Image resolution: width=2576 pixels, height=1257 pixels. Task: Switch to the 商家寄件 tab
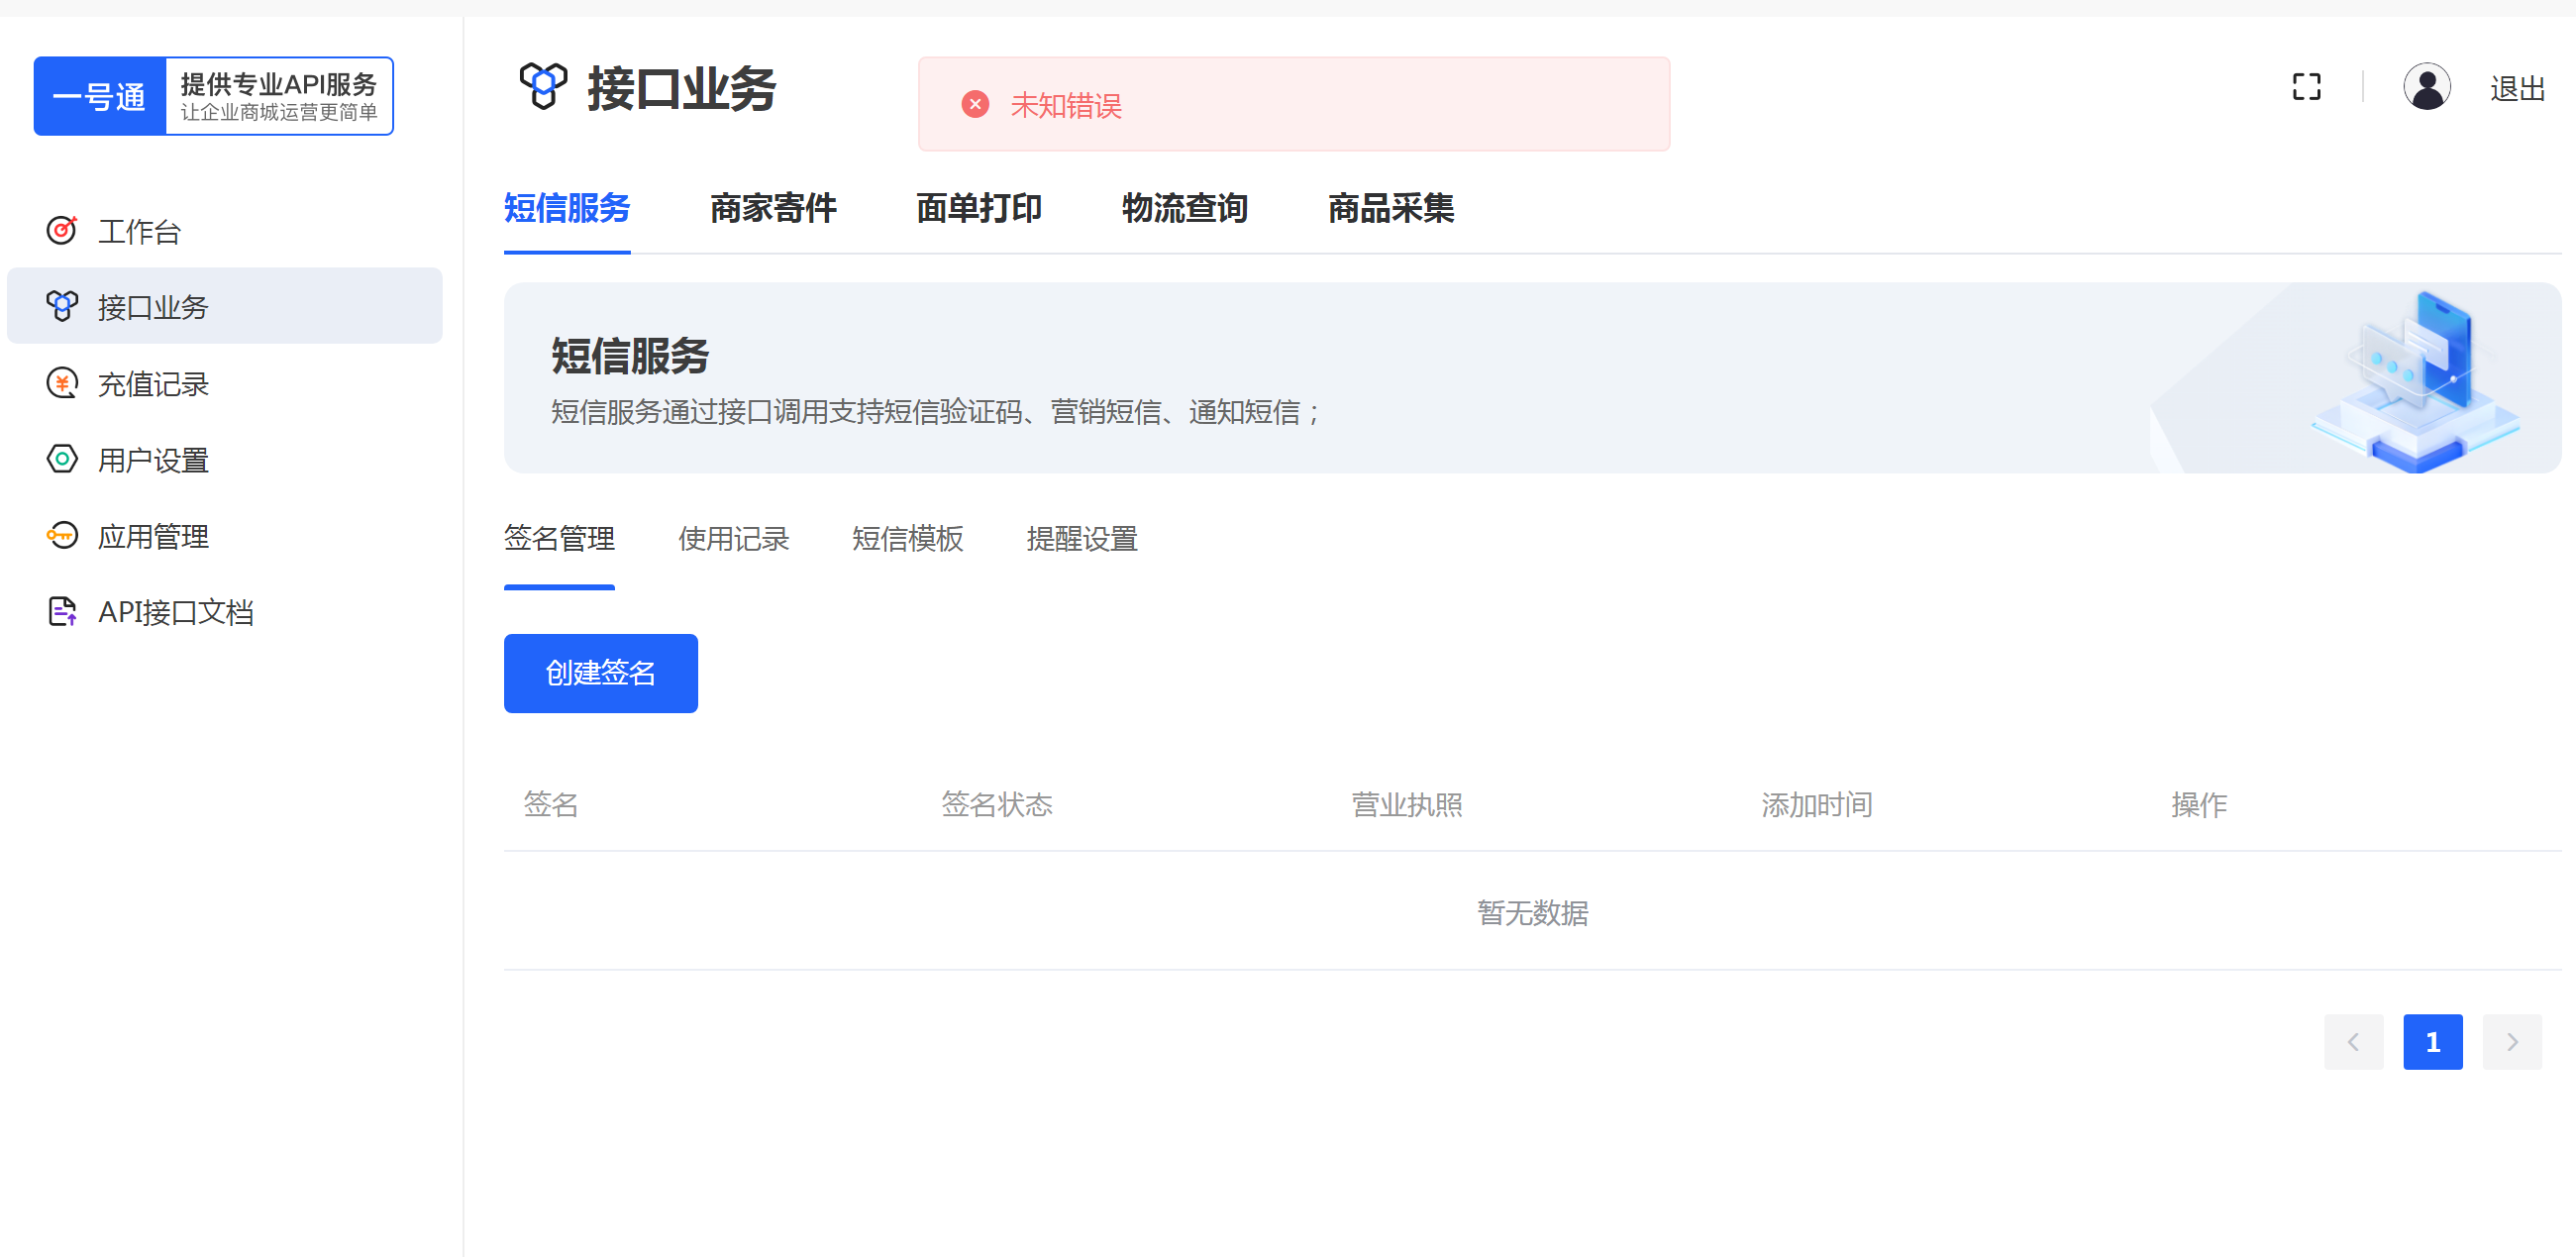[773, 208]
